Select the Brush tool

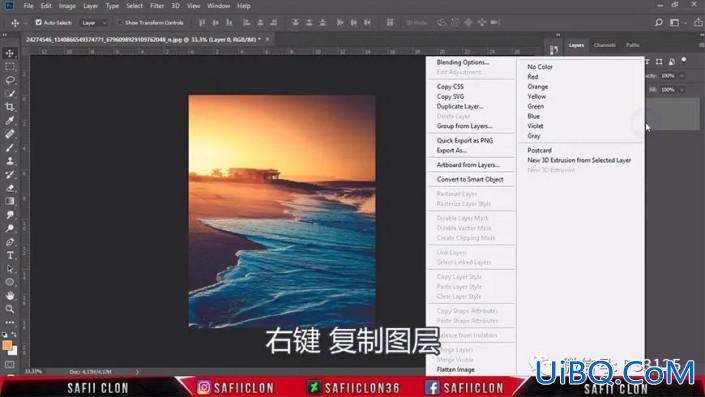(x=9, y=147)
